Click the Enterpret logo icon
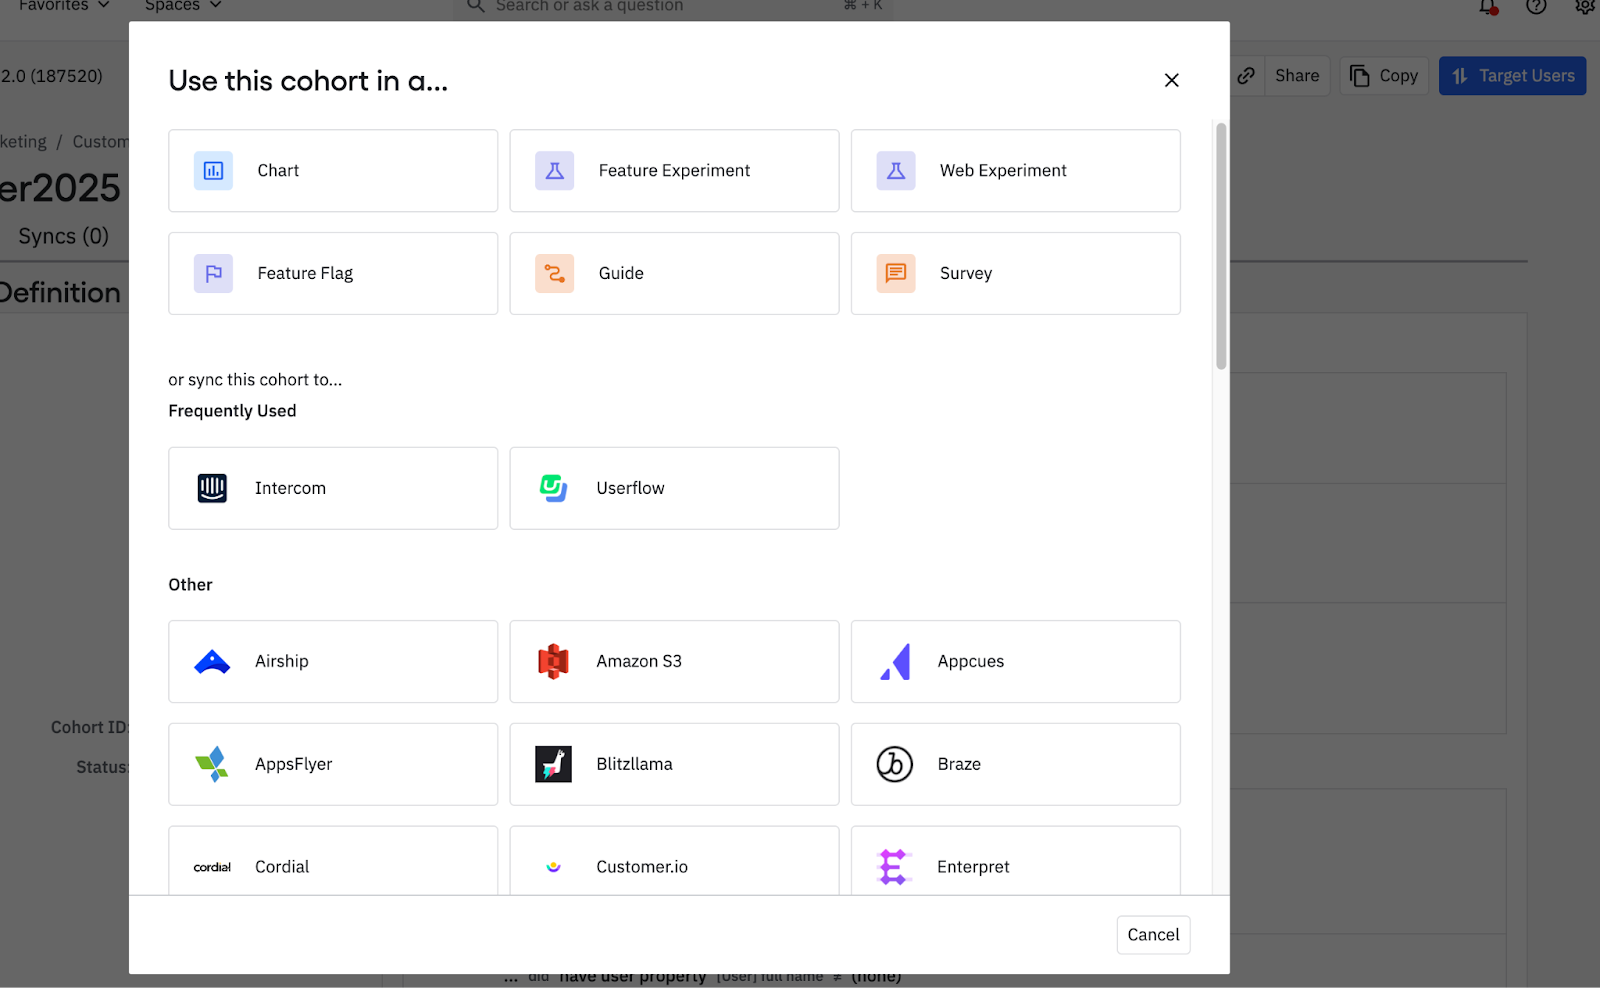The width and height of the screenshot is (1600, 988). click(894, 867)
